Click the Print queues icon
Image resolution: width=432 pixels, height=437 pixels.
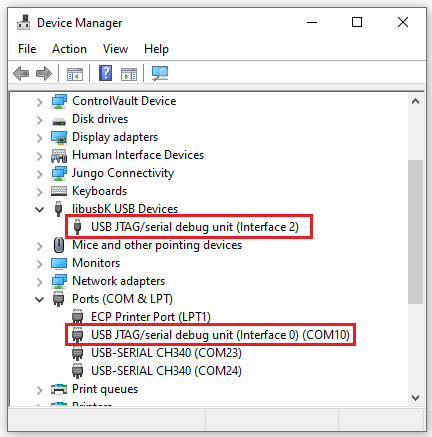pyautogui.click(x=59, y=389)
